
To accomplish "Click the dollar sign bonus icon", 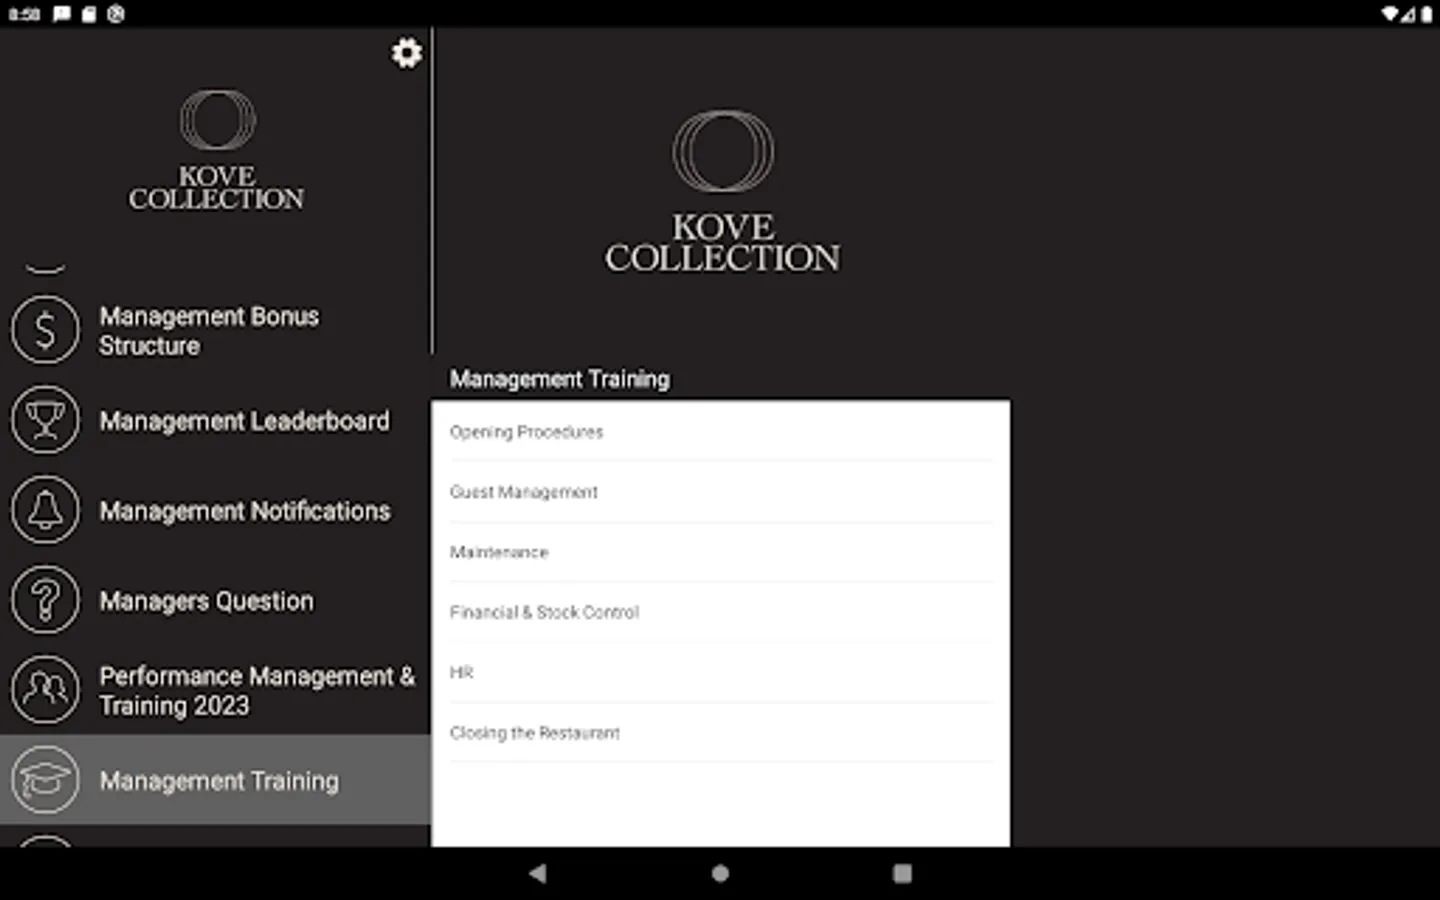I will (x=45, y=330).
